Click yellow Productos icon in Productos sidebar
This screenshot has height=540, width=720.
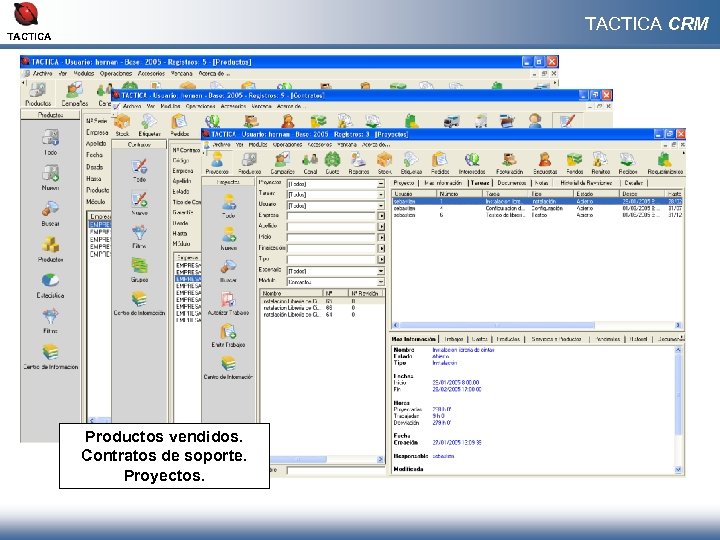[51, 249]
